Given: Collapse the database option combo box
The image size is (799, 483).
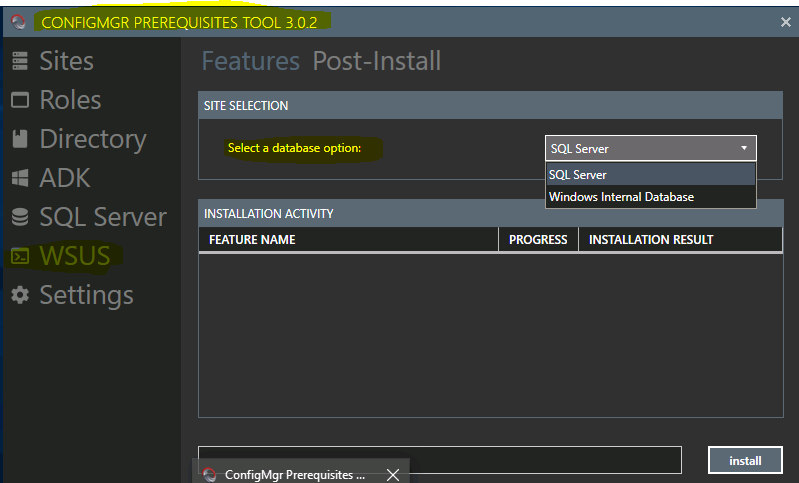Looking at the screenshot, I should pyautogui.click(x=651, y=148).
